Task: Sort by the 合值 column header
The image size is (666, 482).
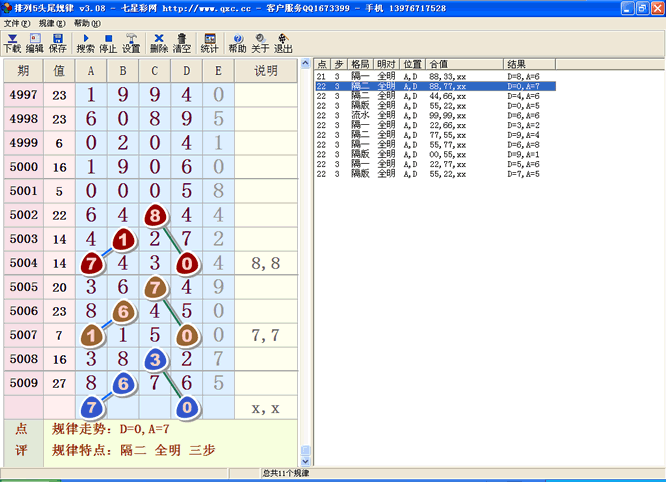Action: (x=464, y=64)
